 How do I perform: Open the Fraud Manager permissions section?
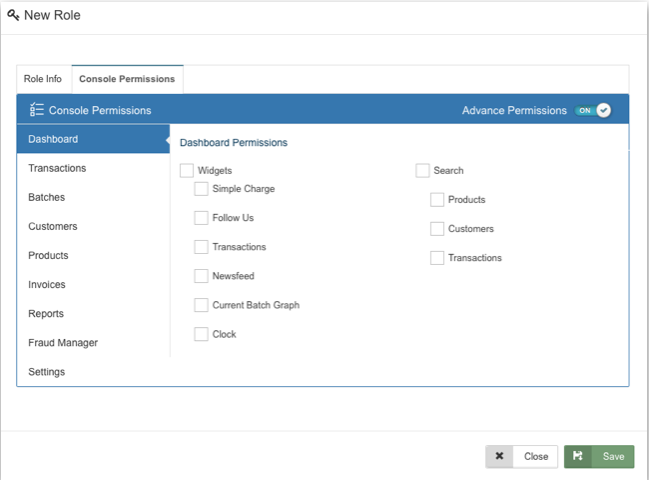pos(63,342)
